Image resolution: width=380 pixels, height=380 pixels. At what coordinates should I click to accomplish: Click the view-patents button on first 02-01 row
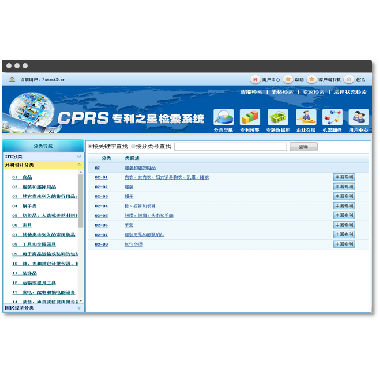(344, 177)
